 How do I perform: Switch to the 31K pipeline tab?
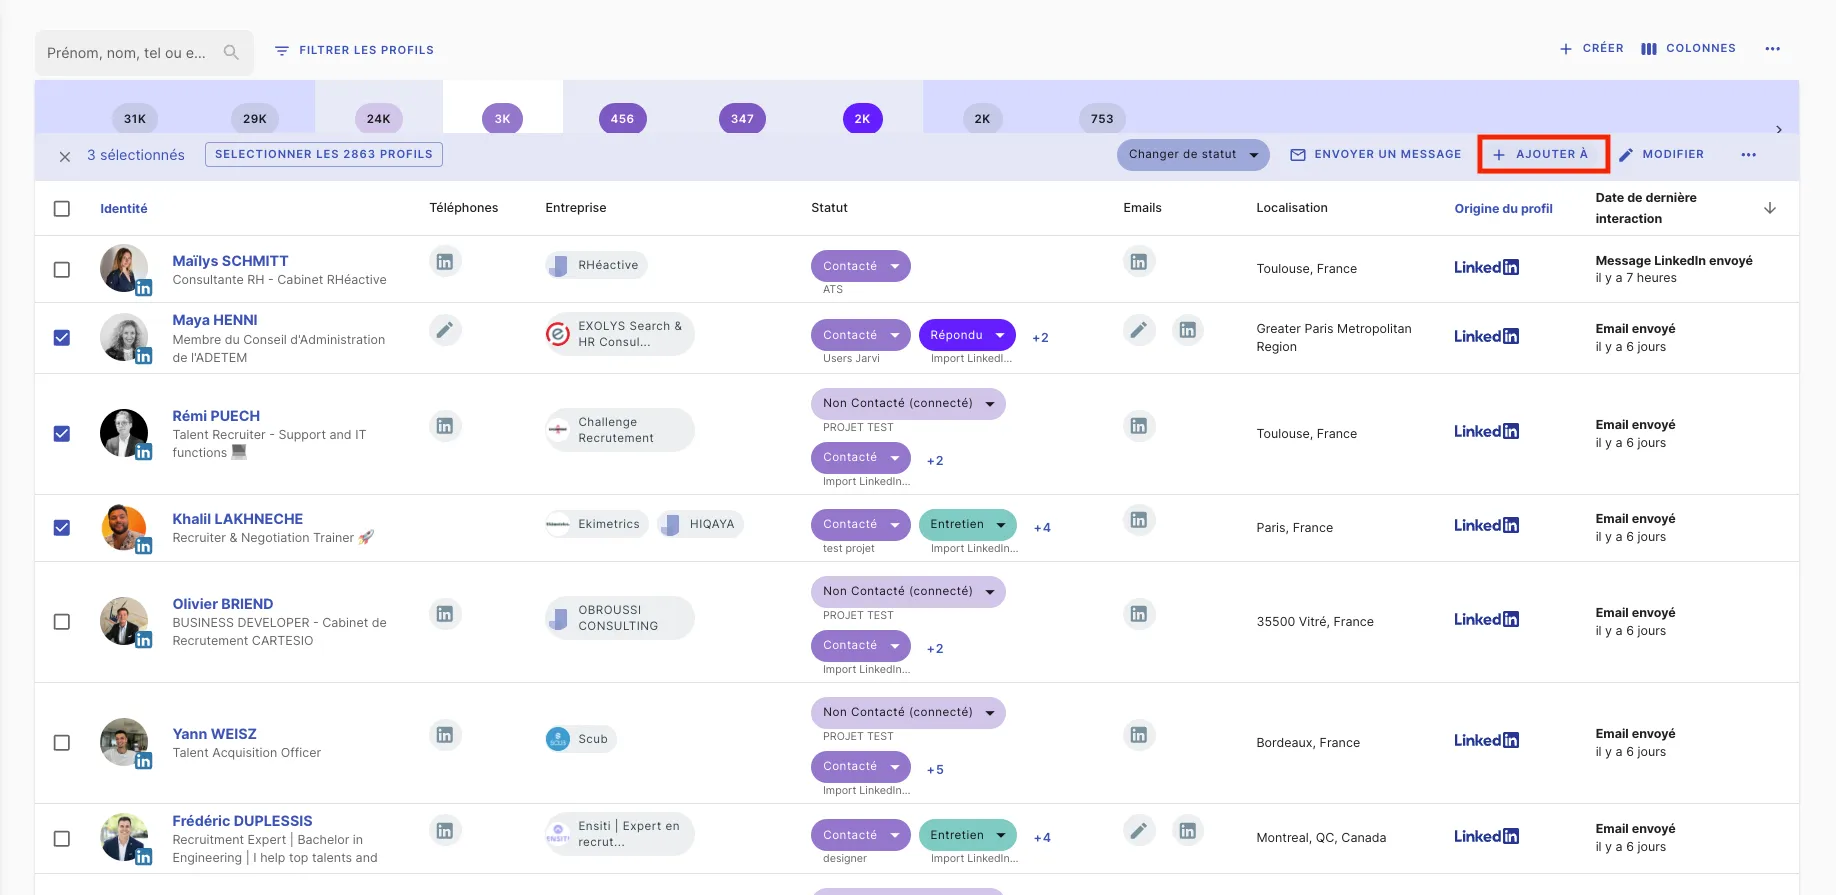point(135,119)
